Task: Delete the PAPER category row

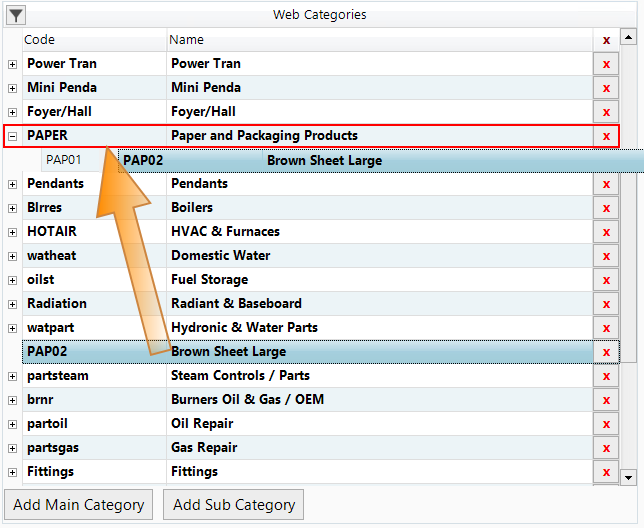Action: coord(606,136)
